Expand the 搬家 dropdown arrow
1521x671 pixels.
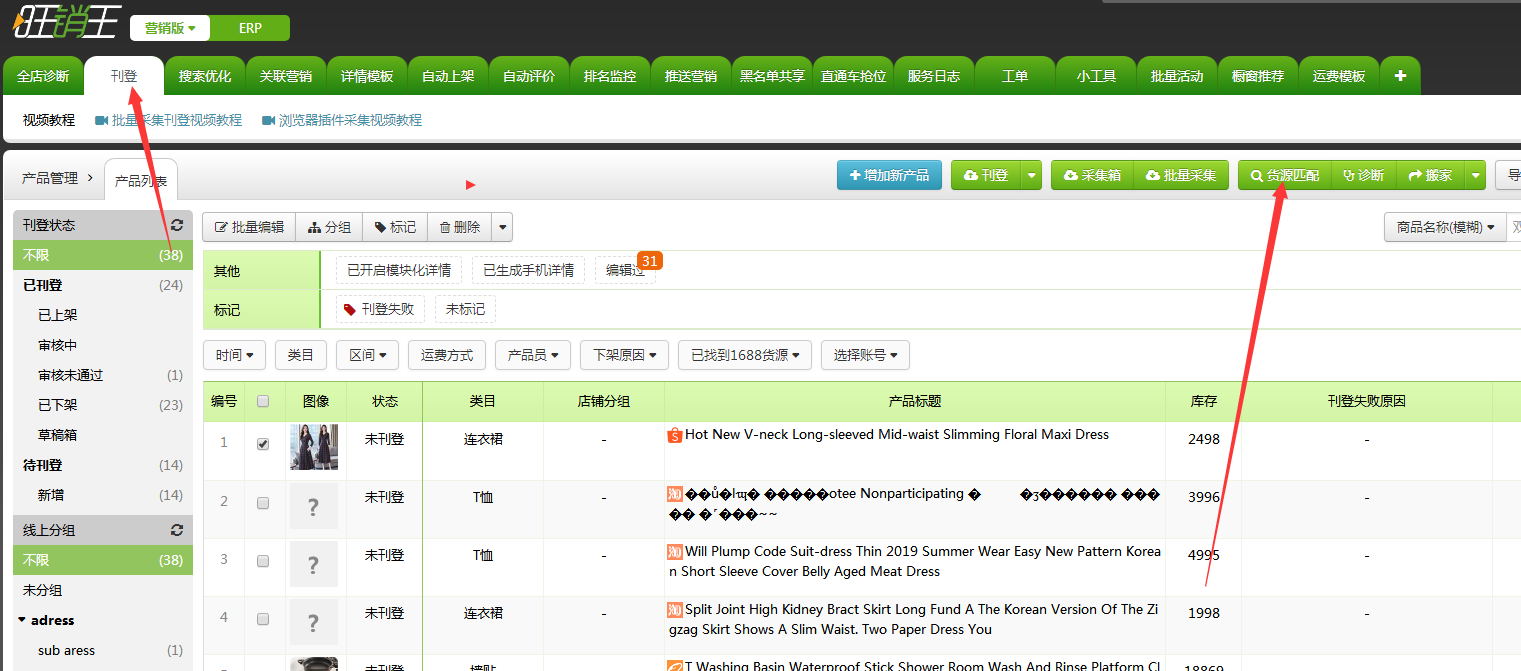click(1475, 175)
